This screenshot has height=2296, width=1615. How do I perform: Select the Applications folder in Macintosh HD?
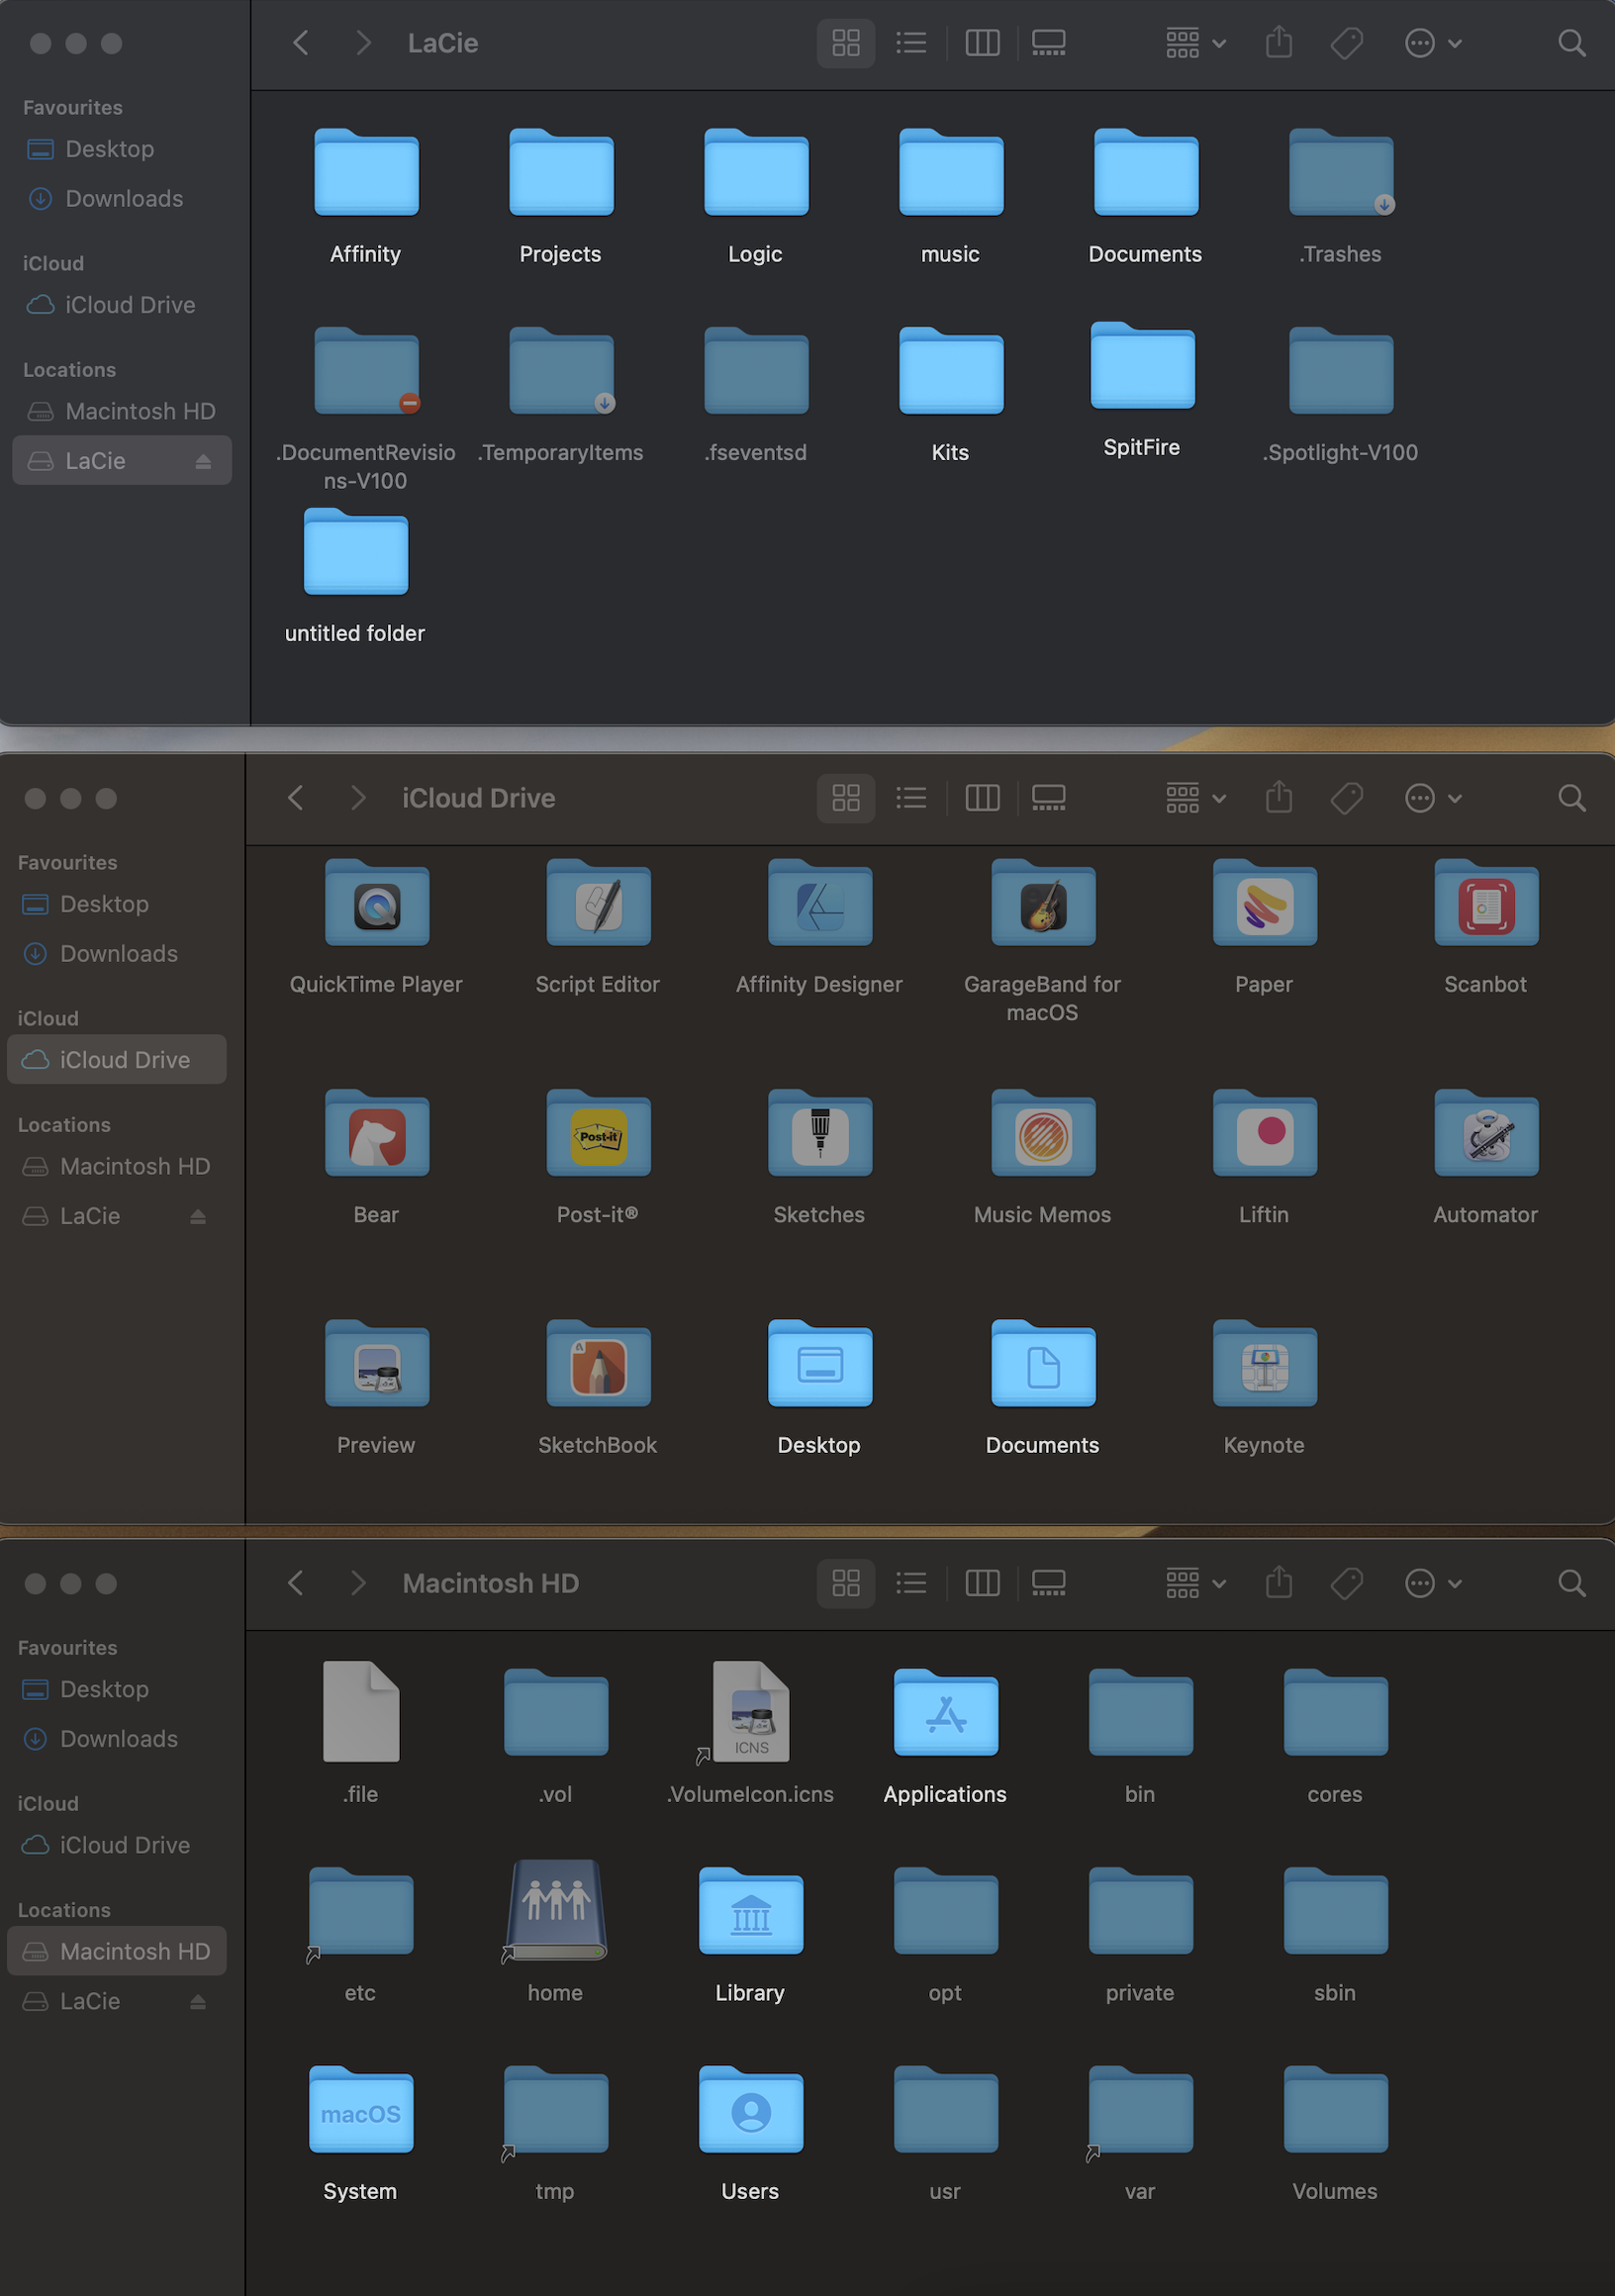point(946,1713)
